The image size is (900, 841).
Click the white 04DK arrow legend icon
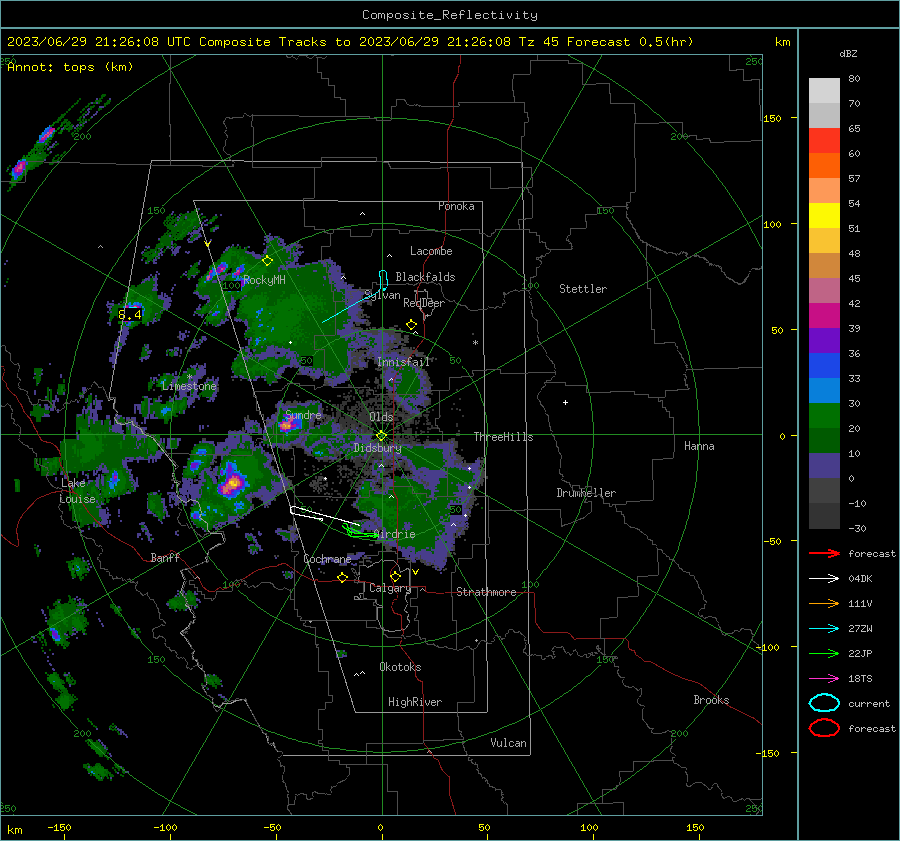tap(824, 579)
